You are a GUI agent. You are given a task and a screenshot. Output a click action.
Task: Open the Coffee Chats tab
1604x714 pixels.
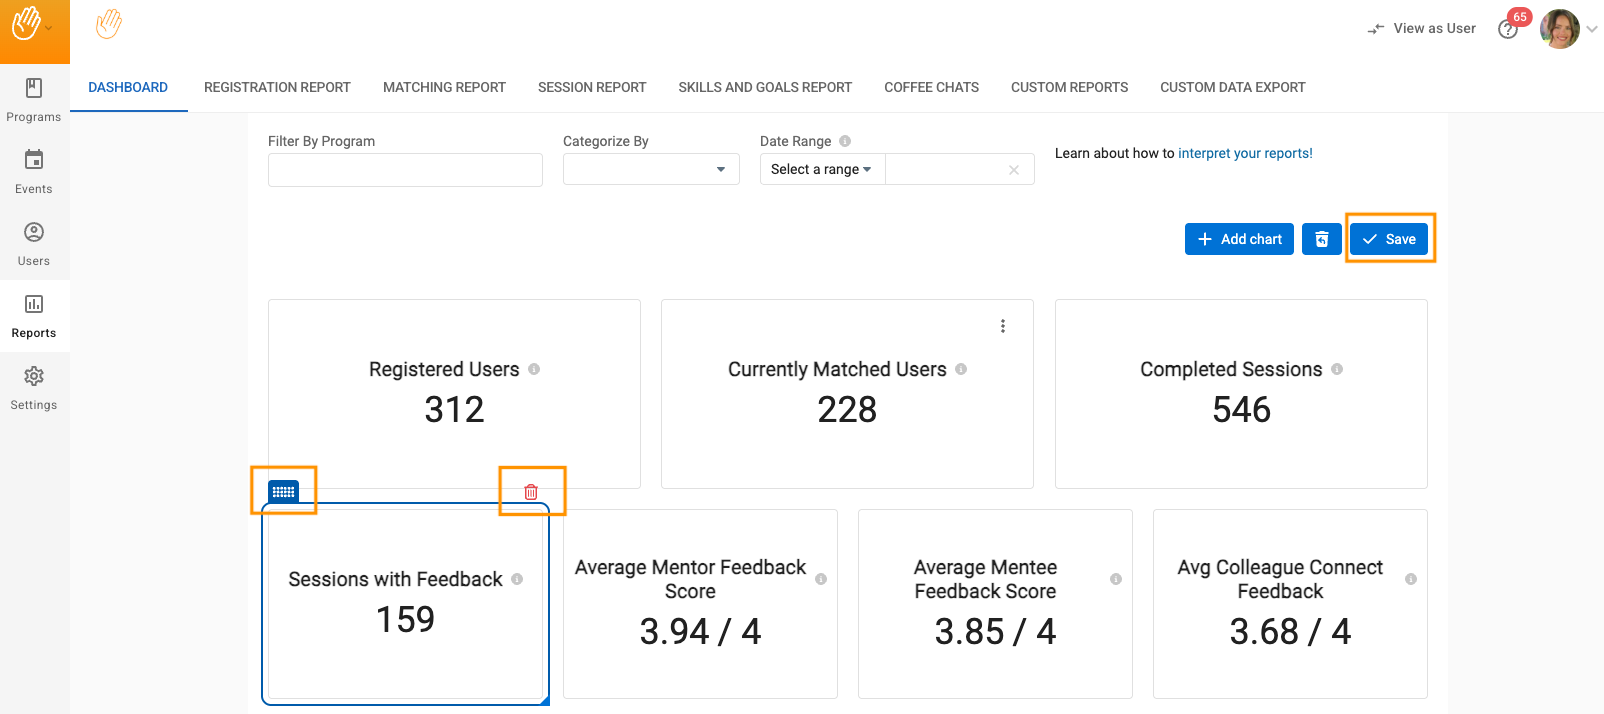931,87
